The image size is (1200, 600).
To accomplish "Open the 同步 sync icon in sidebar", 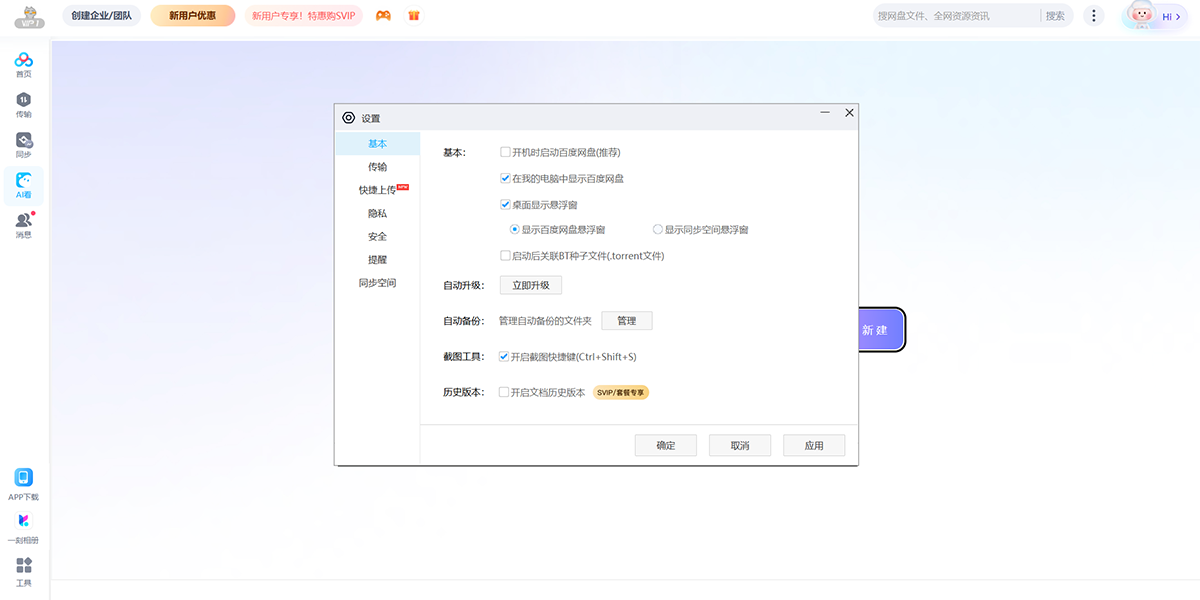I will (23, 142).
